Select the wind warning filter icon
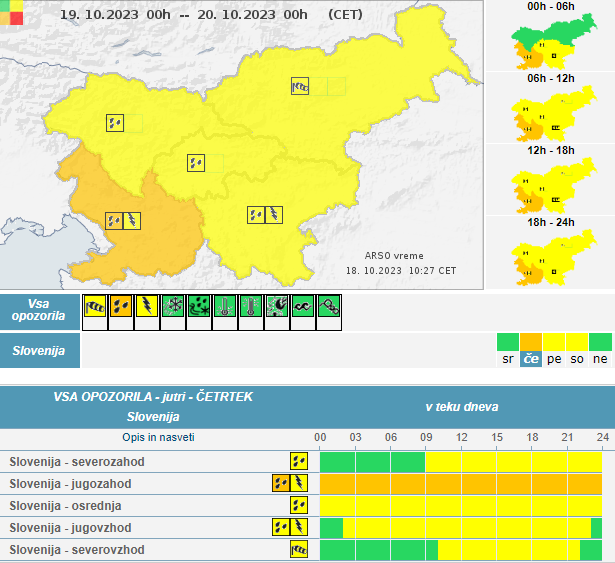 pyautogui.click(x=95, y=307)
